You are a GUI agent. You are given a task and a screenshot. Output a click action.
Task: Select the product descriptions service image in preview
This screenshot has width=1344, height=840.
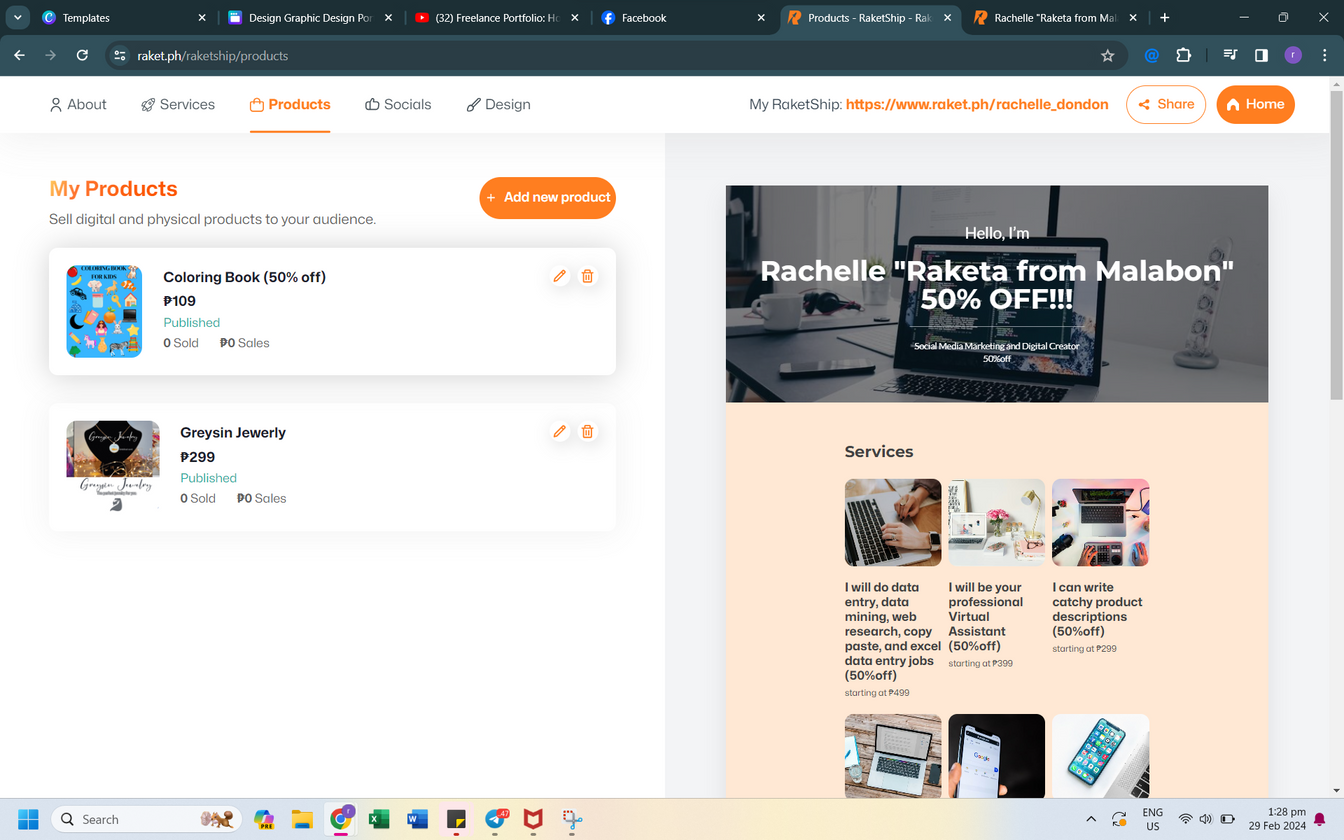[1101, 522]
